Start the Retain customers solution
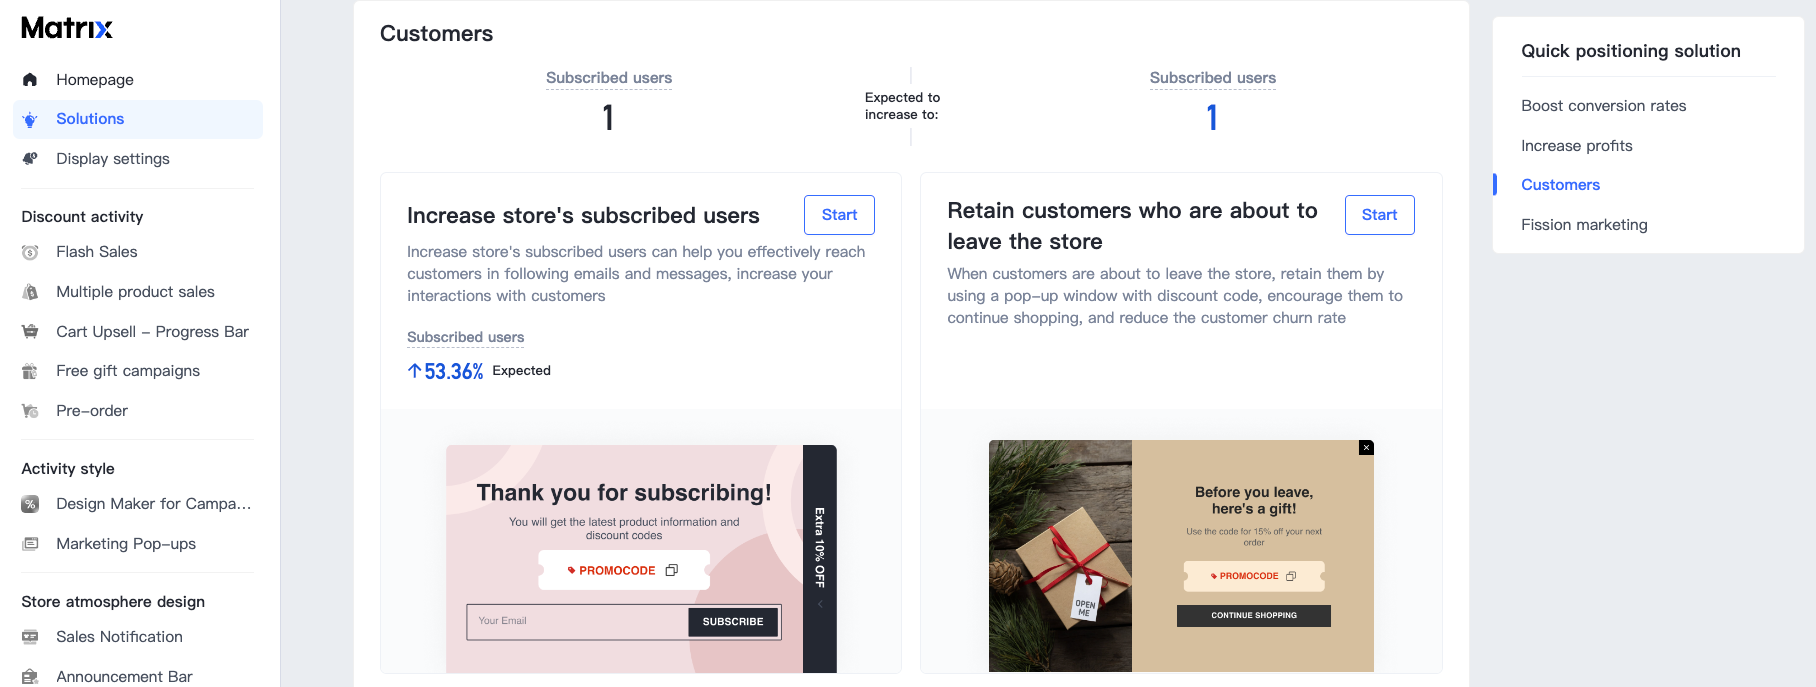Viewport: 1816px width, 687px height. pyautogui.click(x=1379, y=215)
